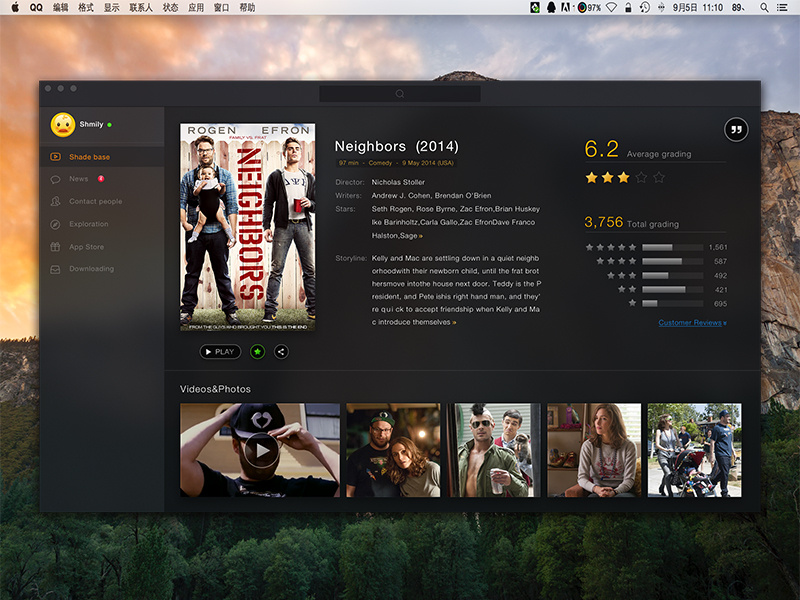Image resolution: width=800 pixels, height=600 pixels.
Task: Open the 应用 menu
Action: [196, 7]
